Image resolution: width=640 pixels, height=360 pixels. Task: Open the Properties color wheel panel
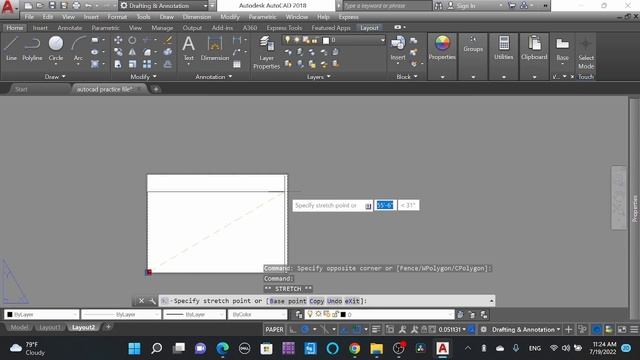(x=442, y=48)
